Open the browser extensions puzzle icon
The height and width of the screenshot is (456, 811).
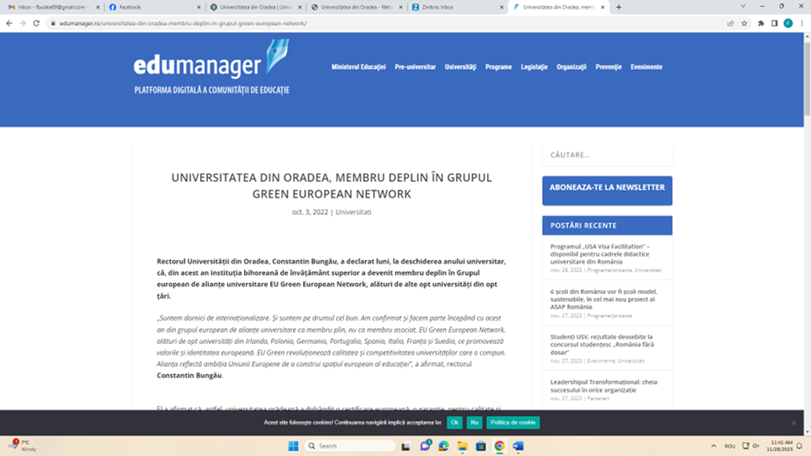coord(761,23)
